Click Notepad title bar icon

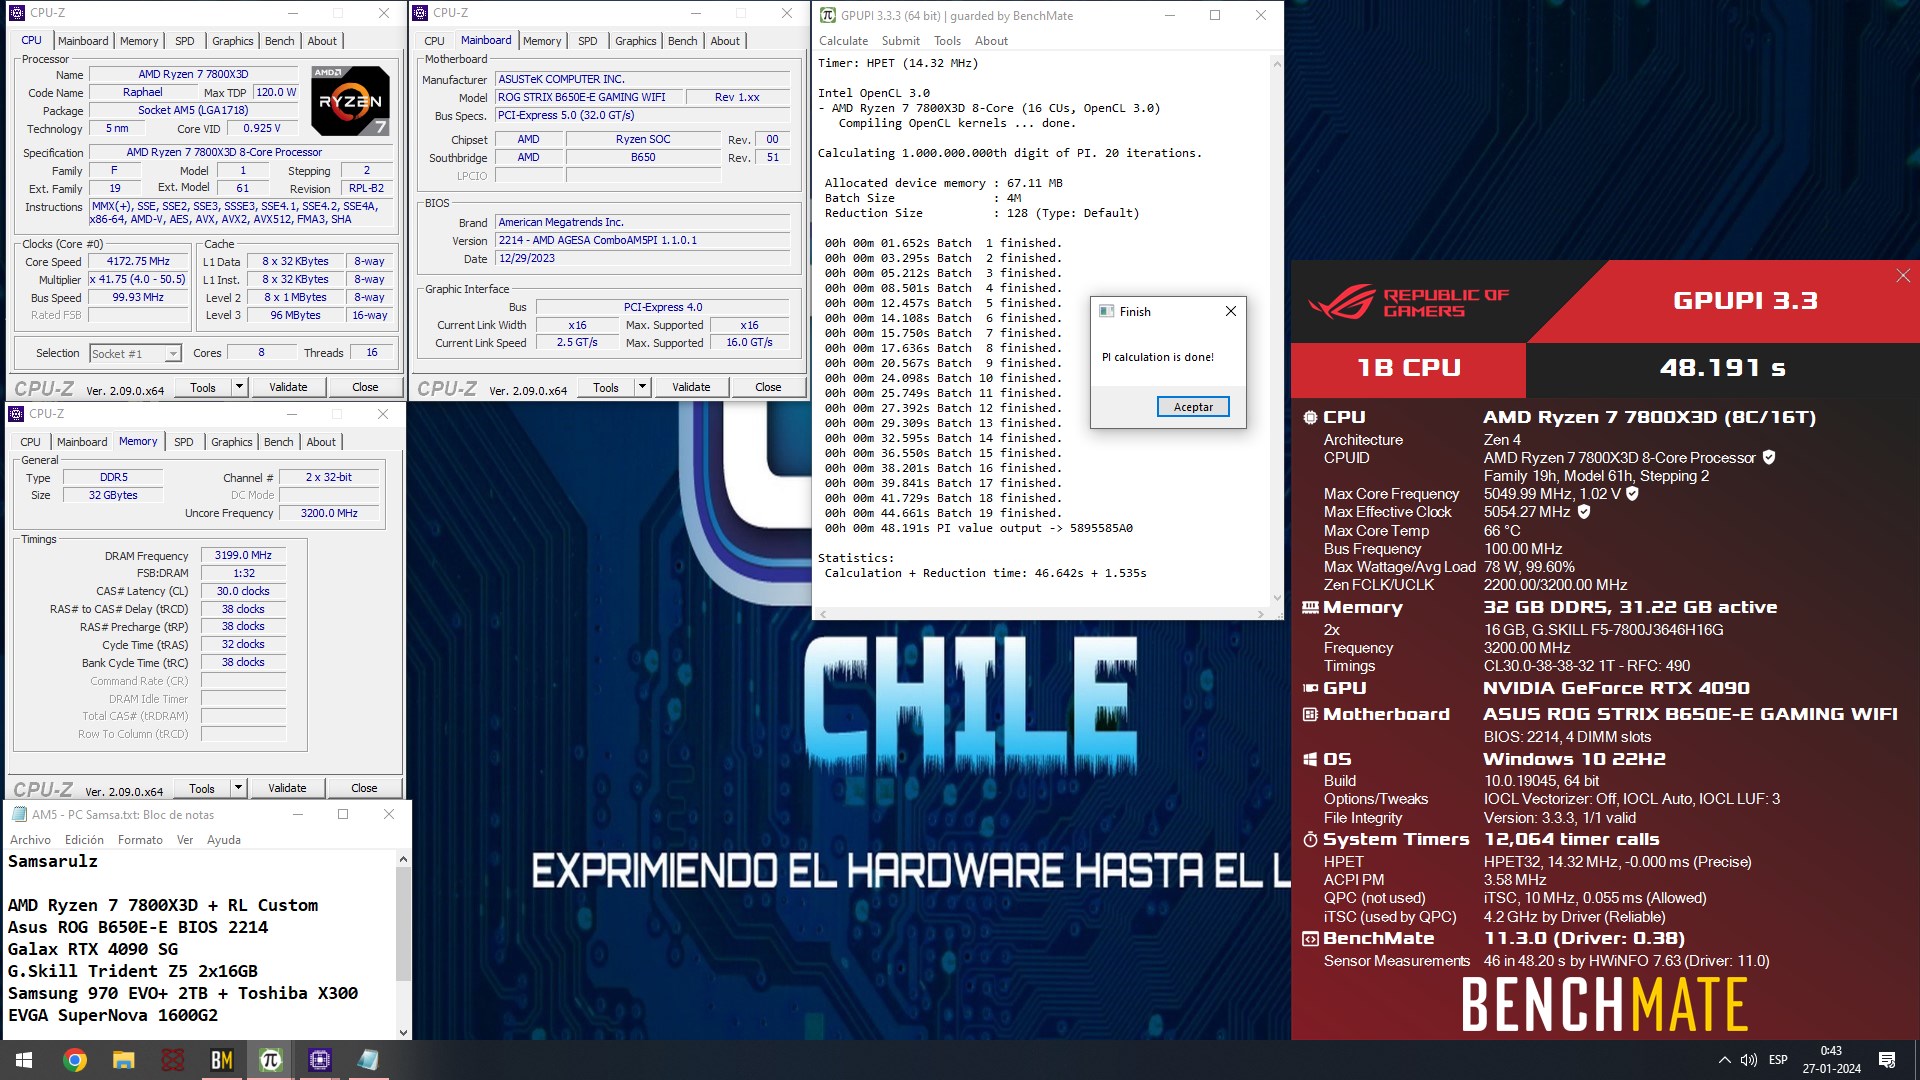coord(19,814)
